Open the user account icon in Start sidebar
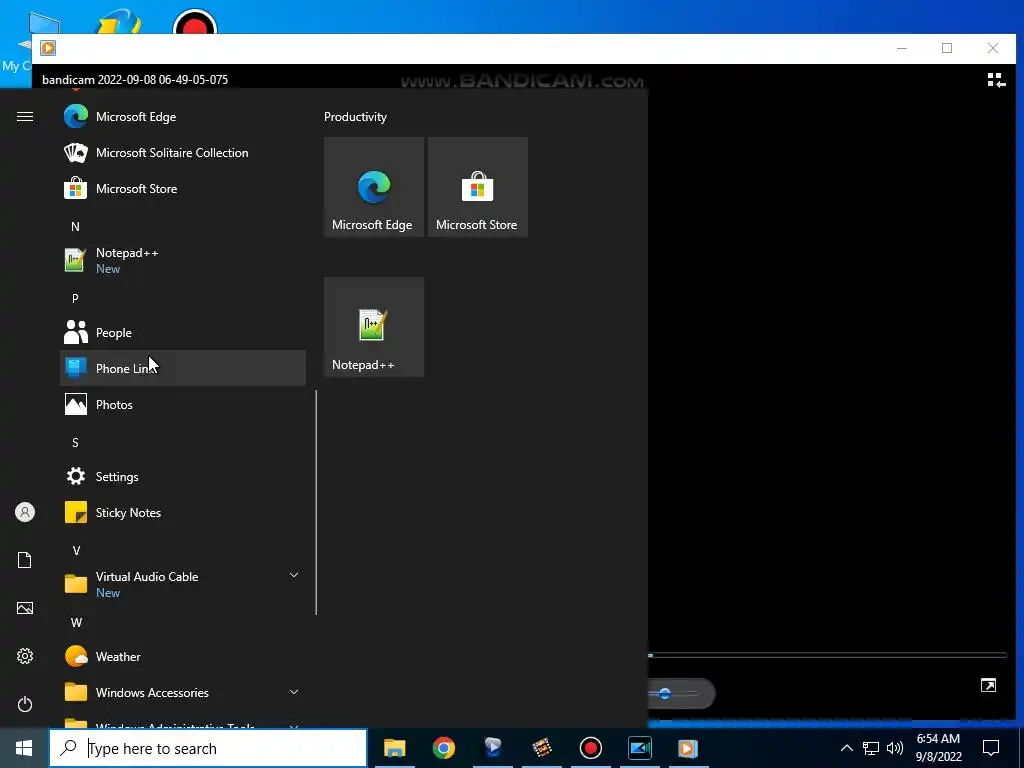The image size is (1024, 768). (25, 512)
